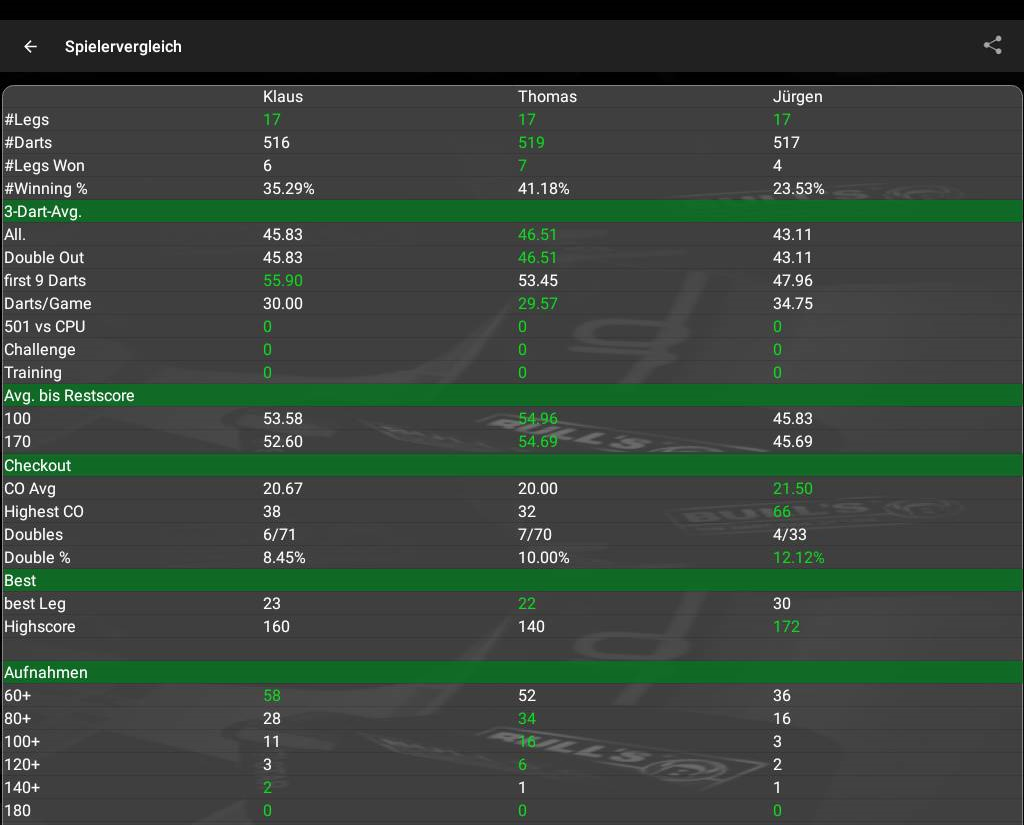The width and height of the screenshot is (1024, 825).
Task: Select the Jürgen player column header
Action: 798,97
